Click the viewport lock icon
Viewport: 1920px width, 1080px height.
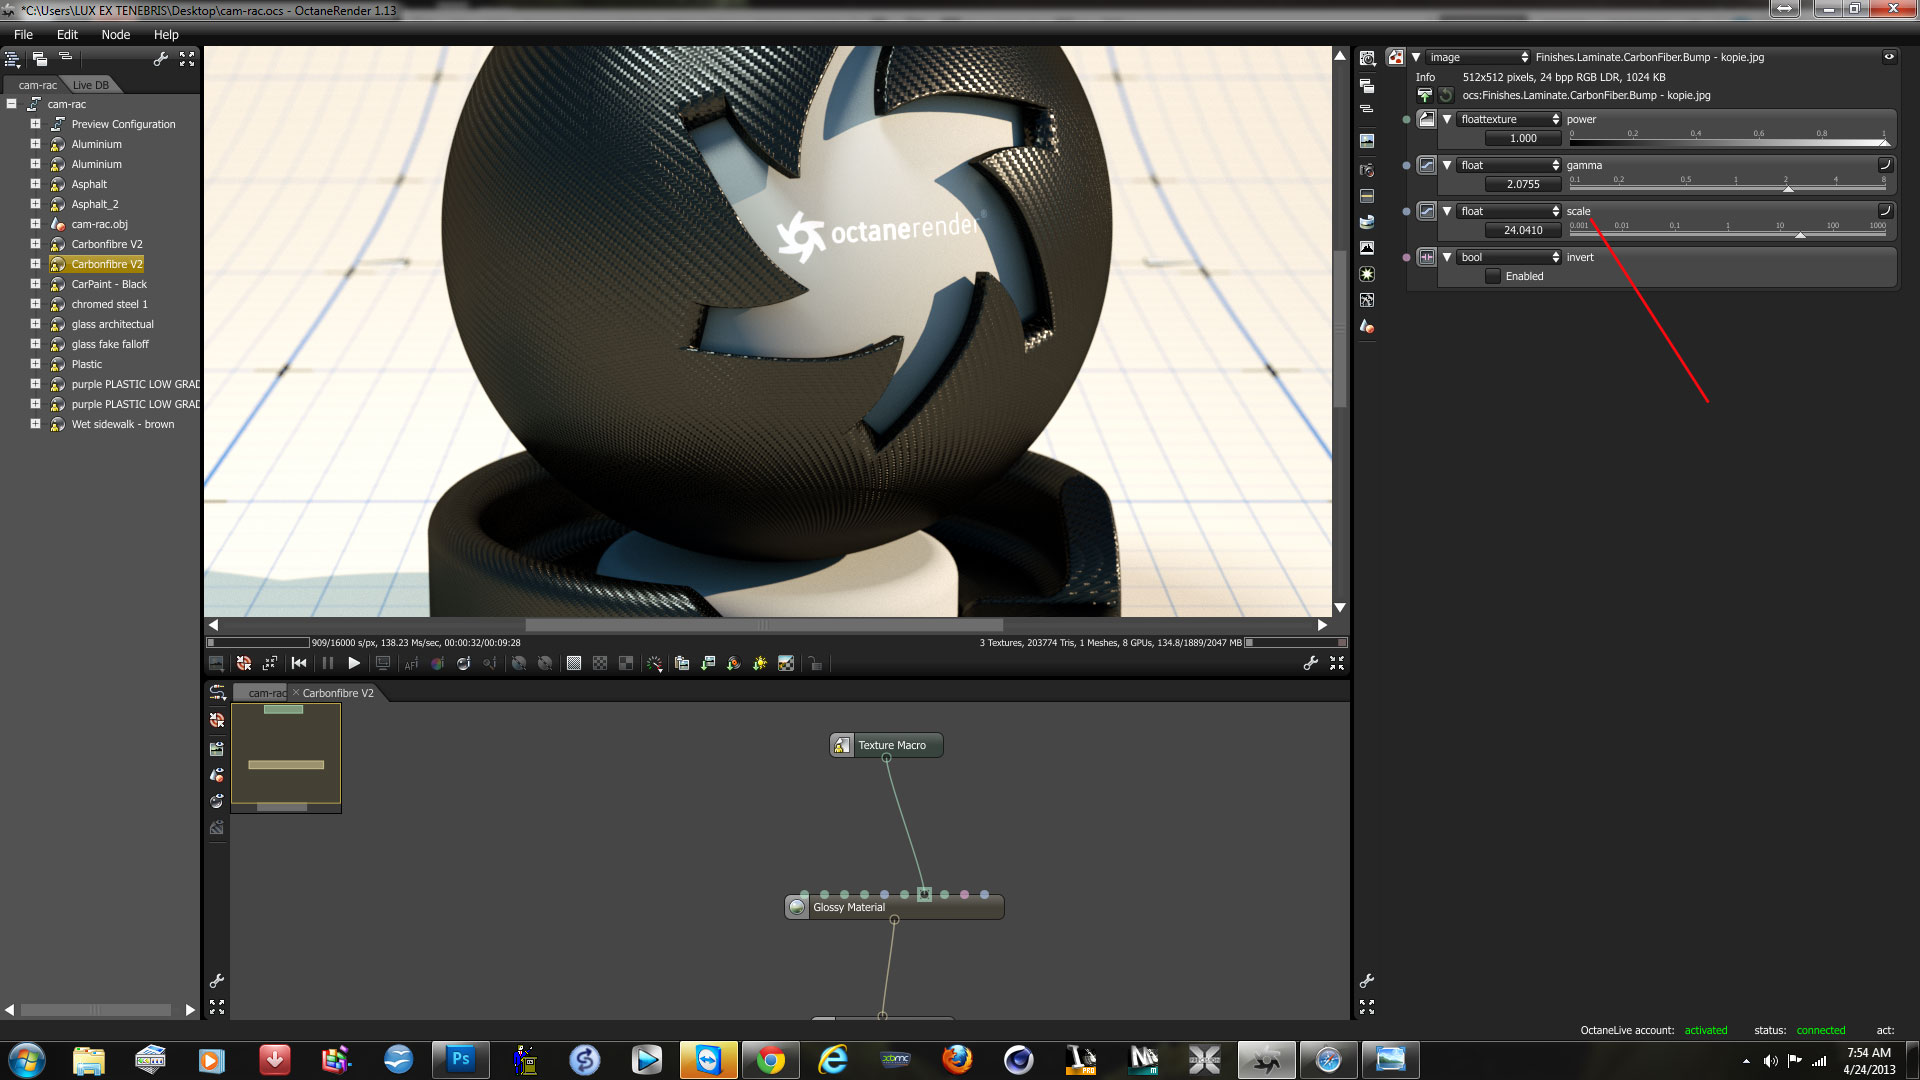coord(815,663)
